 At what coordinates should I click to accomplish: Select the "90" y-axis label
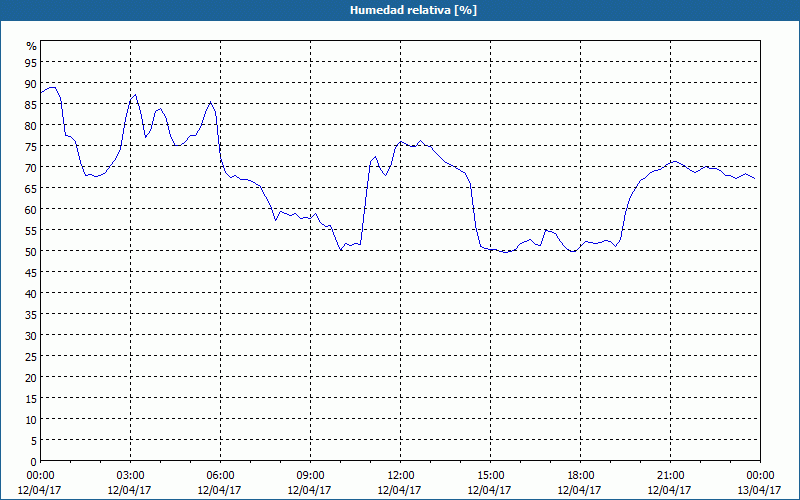(31, 83)
